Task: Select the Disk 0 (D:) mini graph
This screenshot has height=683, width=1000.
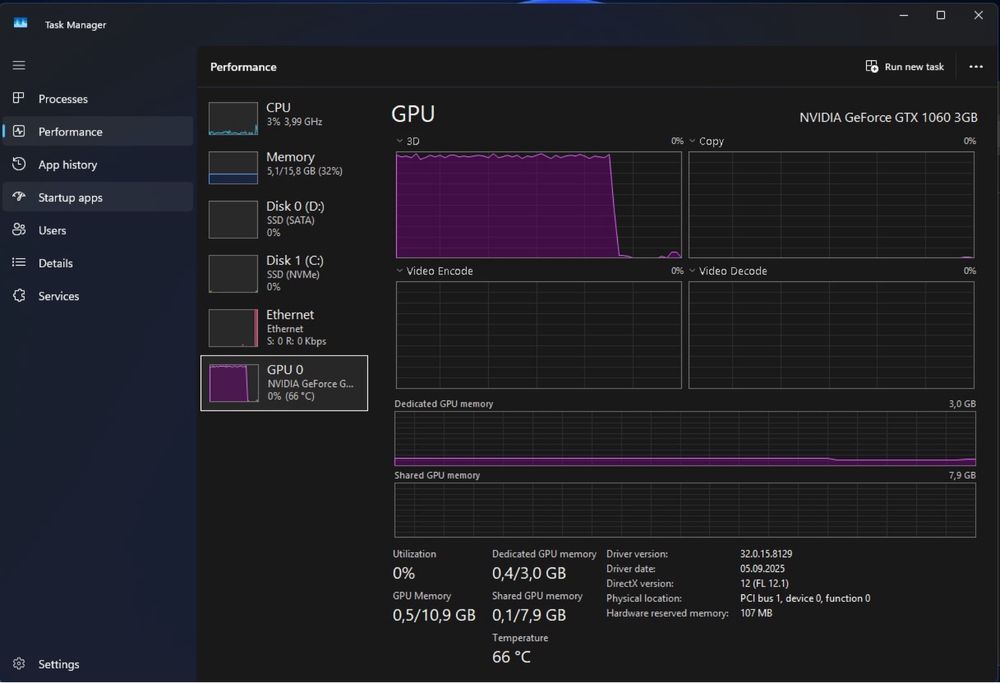Action: coord(233,219)
